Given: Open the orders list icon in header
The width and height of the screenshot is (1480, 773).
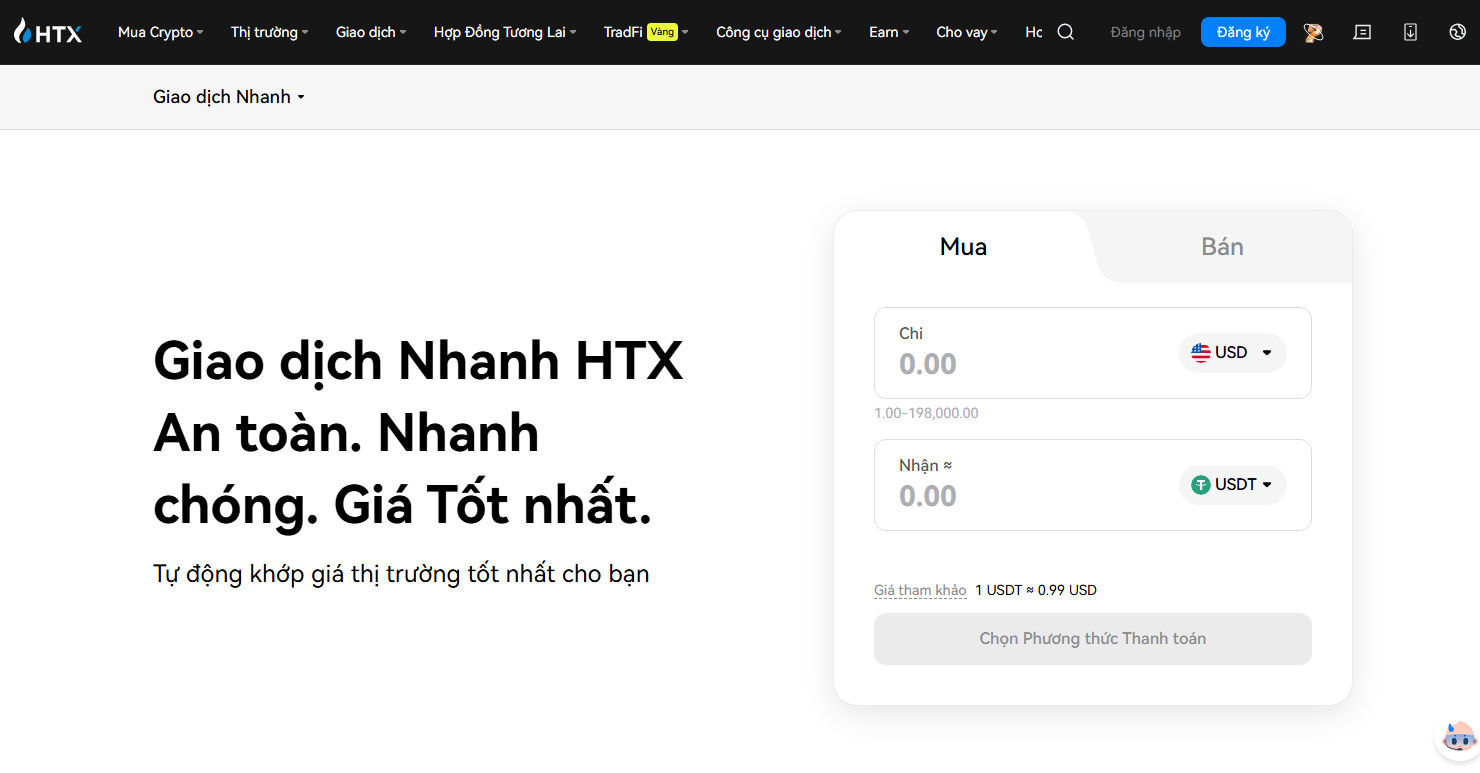Looking at the screenshot, I should (x=1362, y=32).
